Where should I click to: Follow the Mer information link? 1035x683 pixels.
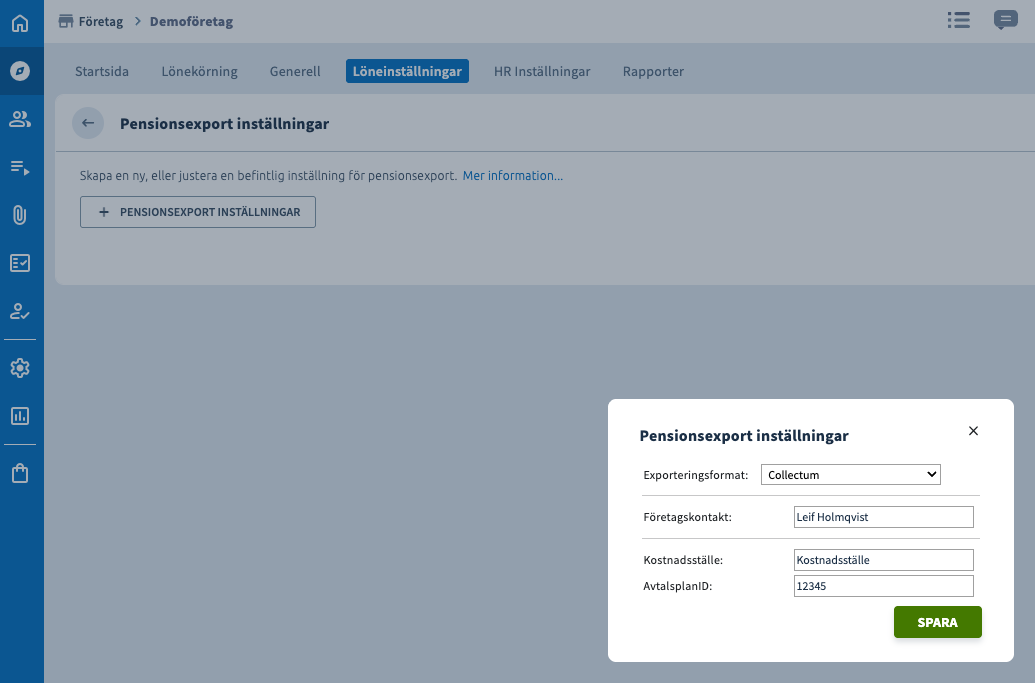click(512, 176)
